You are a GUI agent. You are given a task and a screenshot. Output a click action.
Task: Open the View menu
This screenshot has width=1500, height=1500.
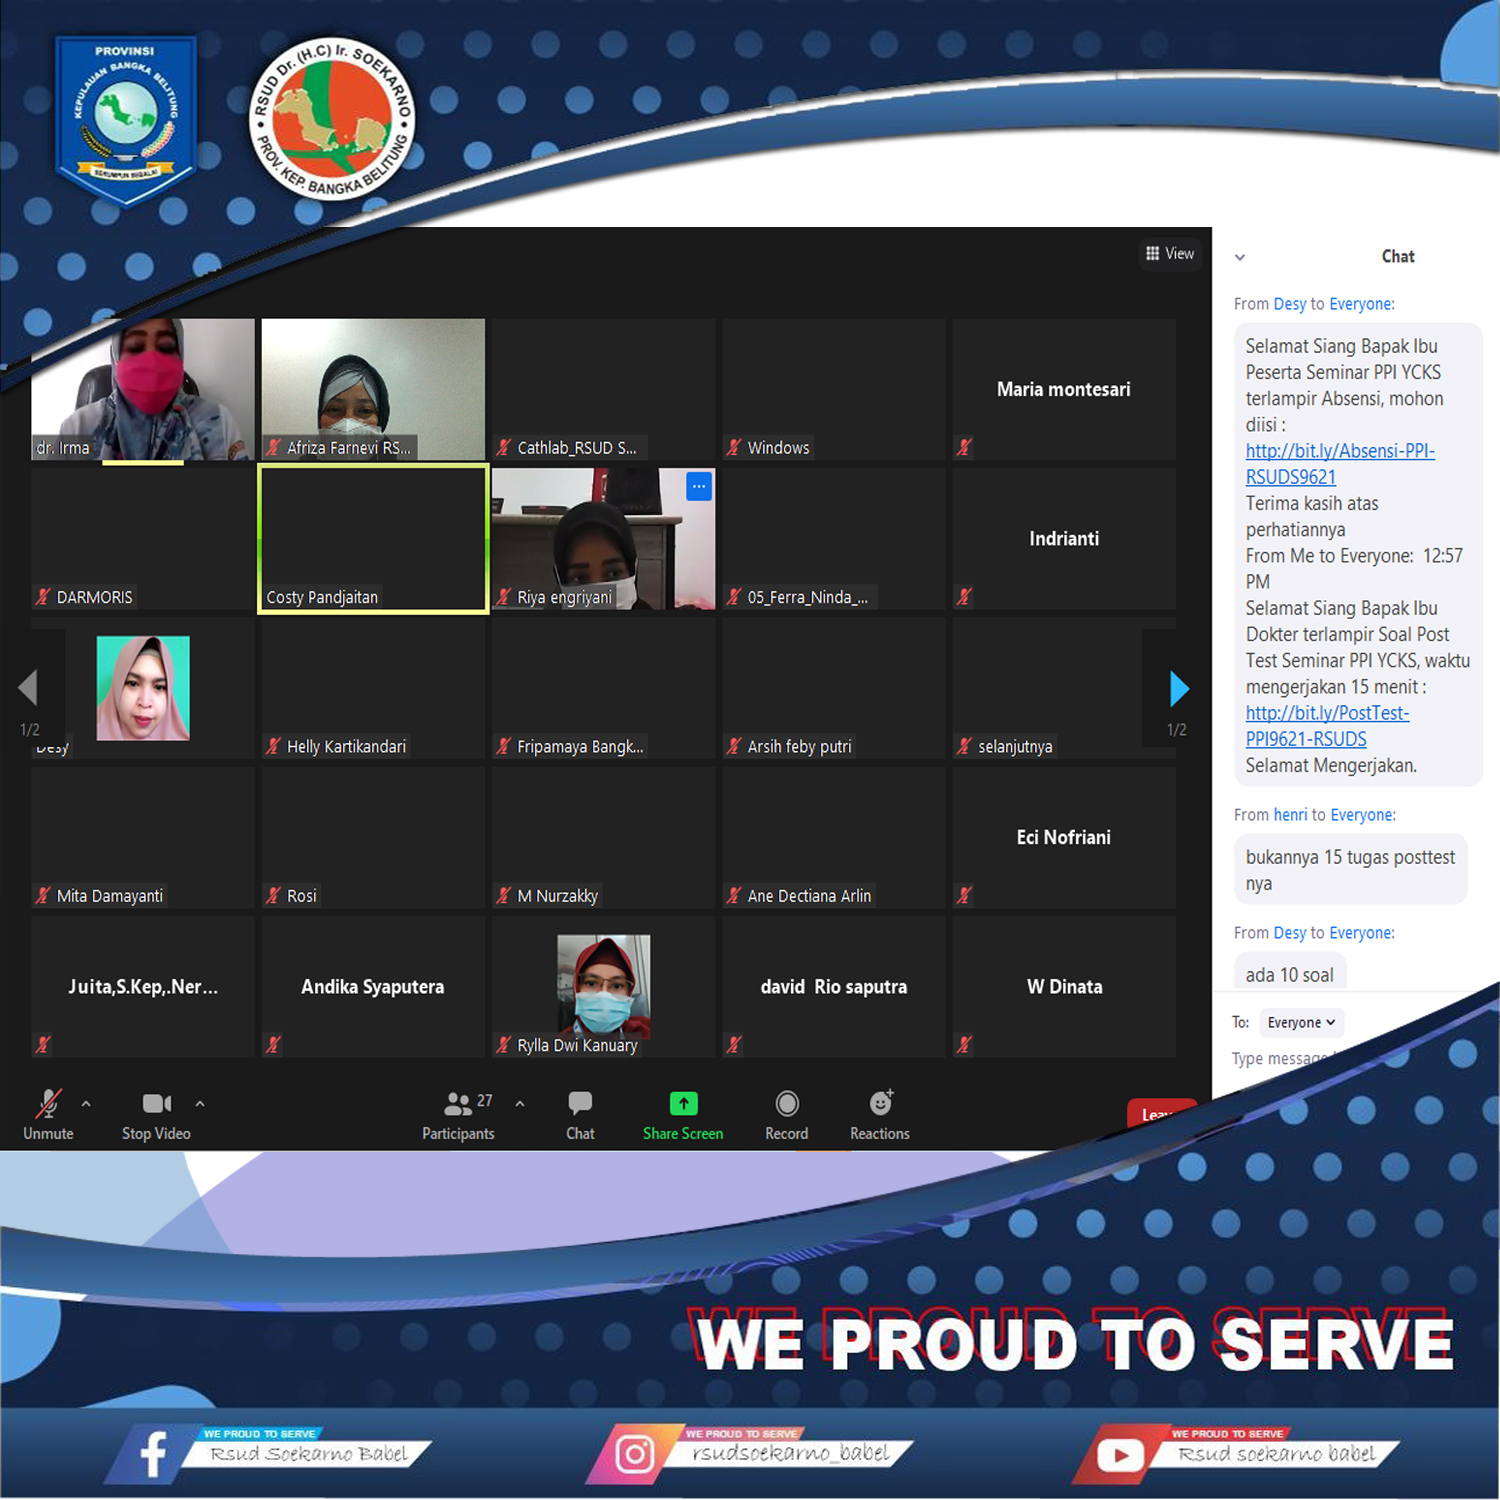(1170, 253)
